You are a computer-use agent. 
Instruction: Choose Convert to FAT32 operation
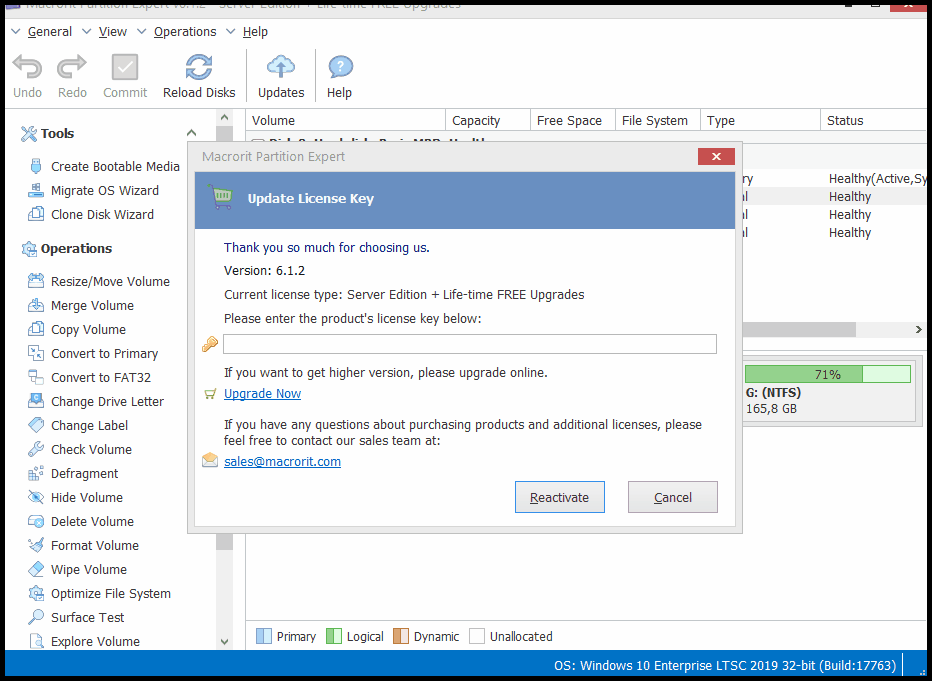pos(90,377)
